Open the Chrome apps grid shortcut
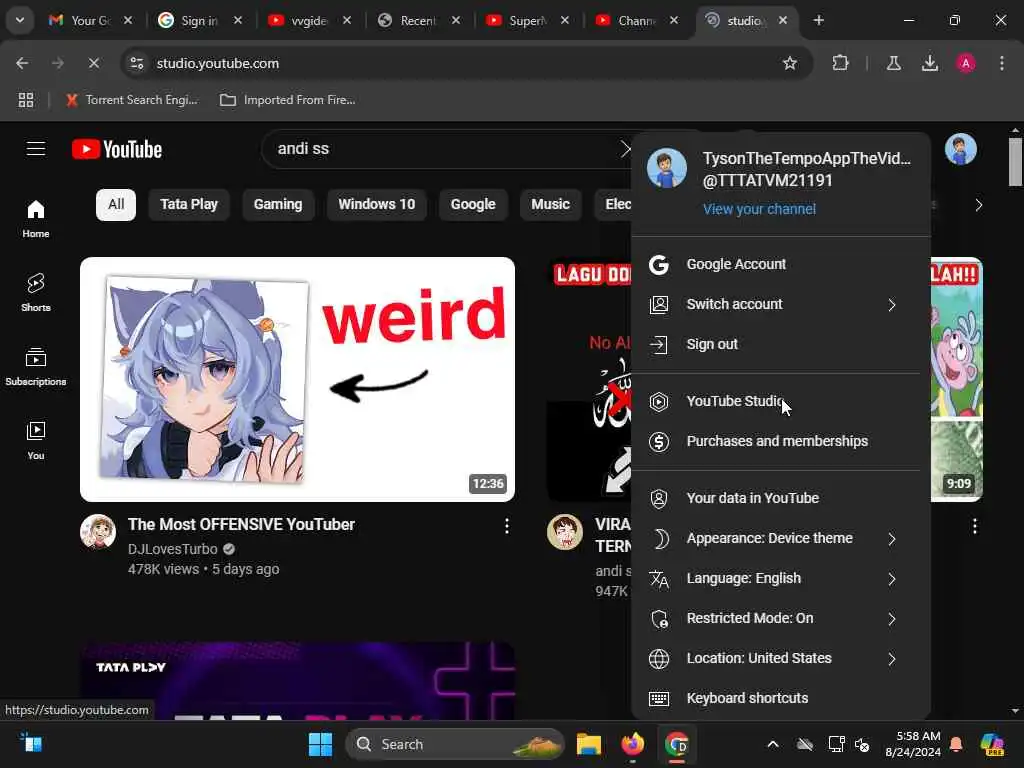The height and width of the screenshot is (768, 1024). coord(26,100)
